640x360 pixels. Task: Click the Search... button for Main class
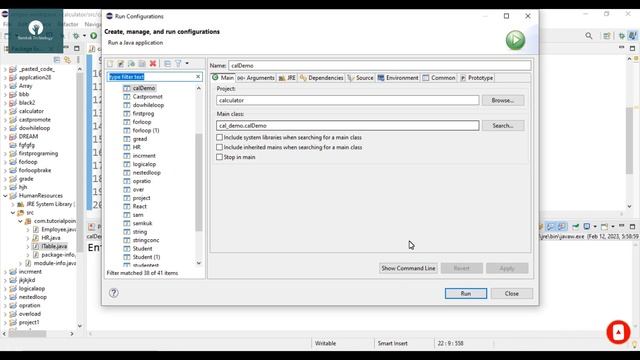coord(503,126)
